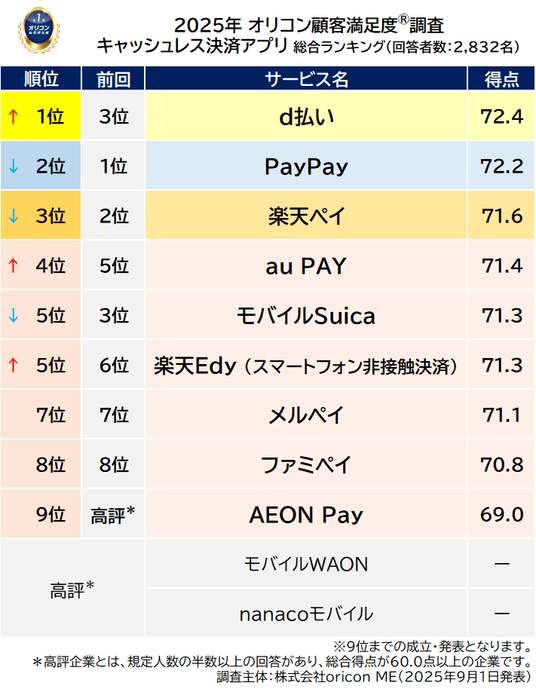Click the 順位 column header

(41, 79)
